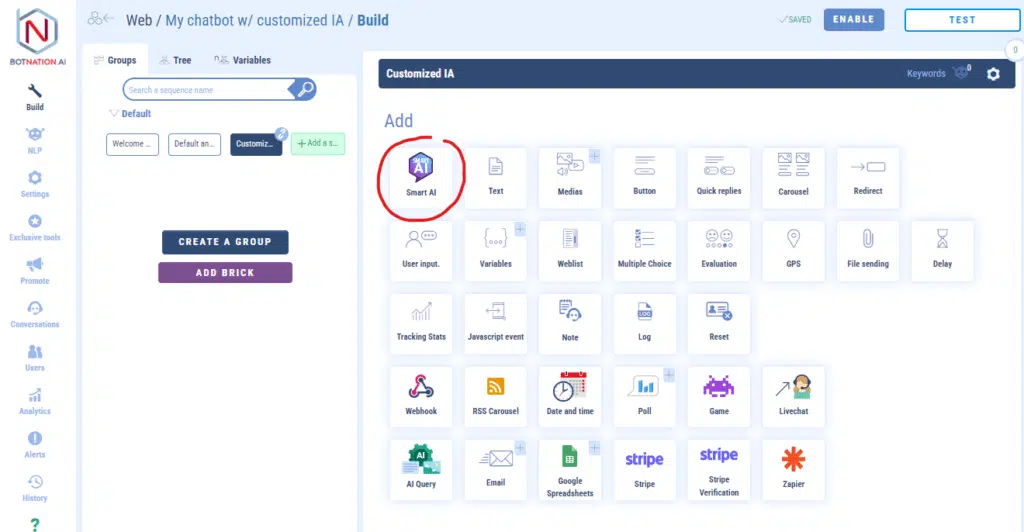Expand the Medias plus options
Image resolution: width=1024 pixels, height=532 pixels.
click(x=594, y=156)
